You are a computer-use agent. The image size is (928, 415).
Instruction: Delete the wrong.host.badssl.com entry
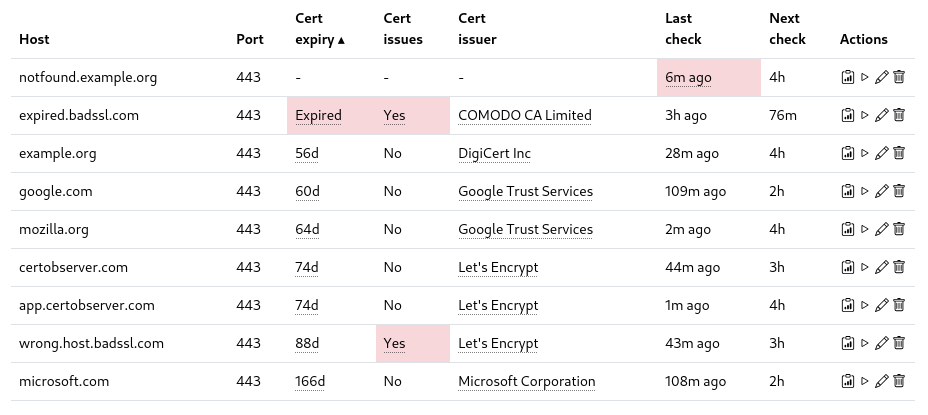point(899,343)
